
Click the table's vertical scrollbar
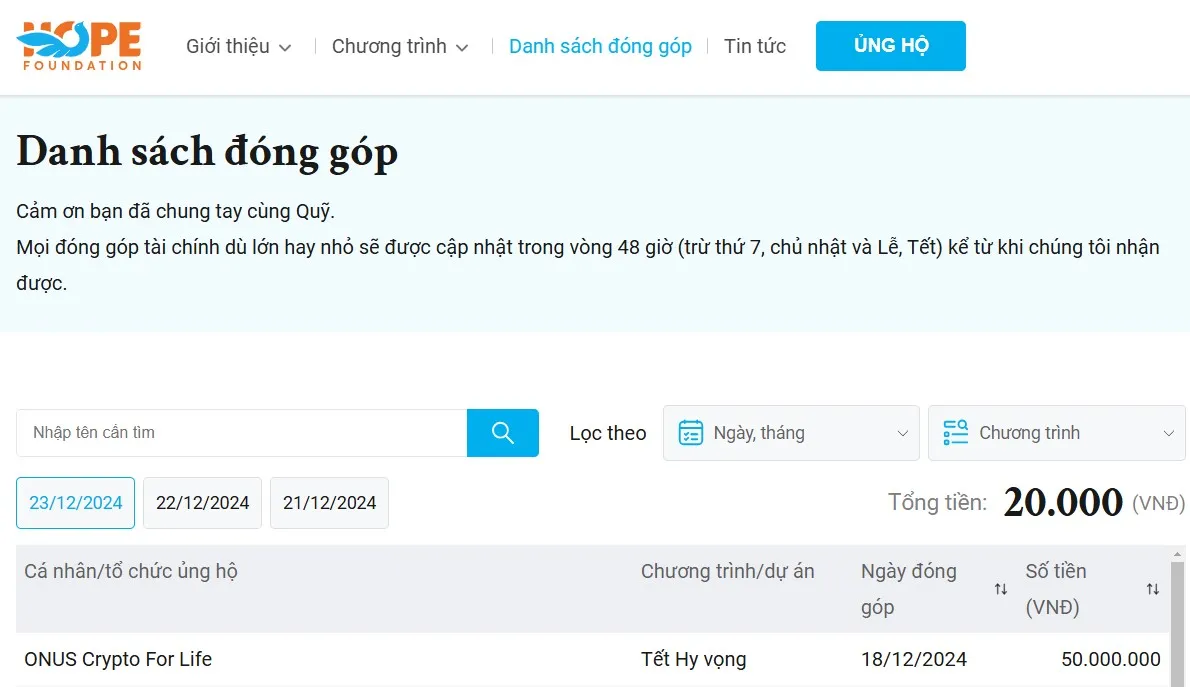click(x=1177, y=620)
